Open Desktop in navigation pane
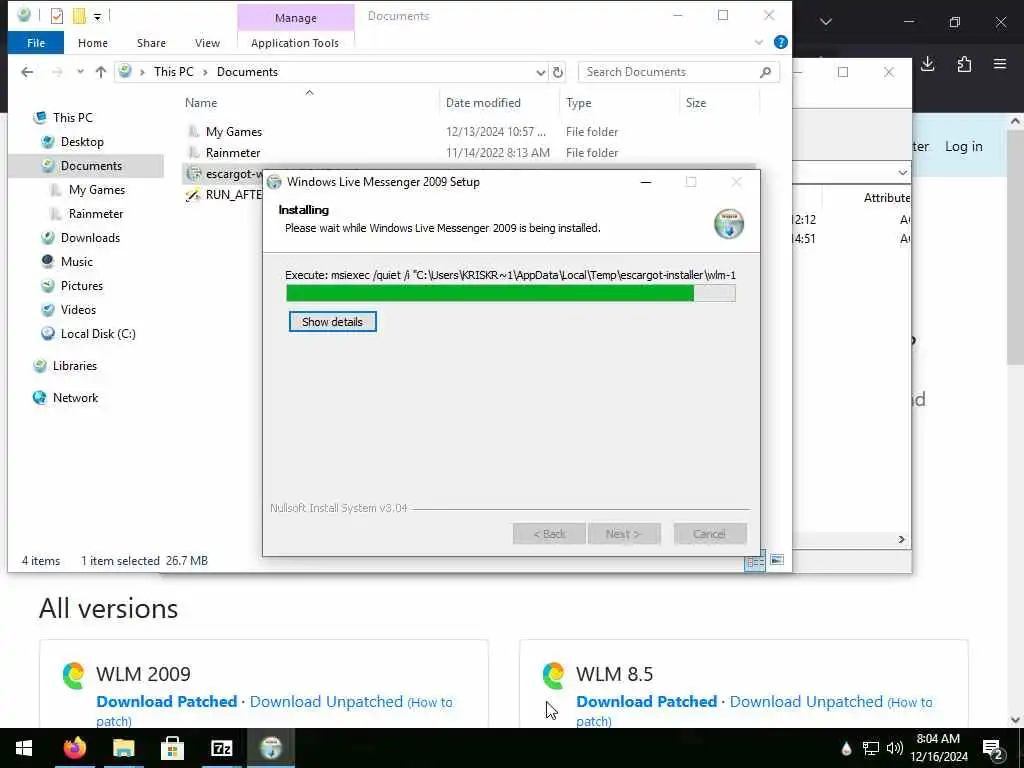Image resolution: width=1024 pixels, height=768 pixels. click(x=82, y=142)
